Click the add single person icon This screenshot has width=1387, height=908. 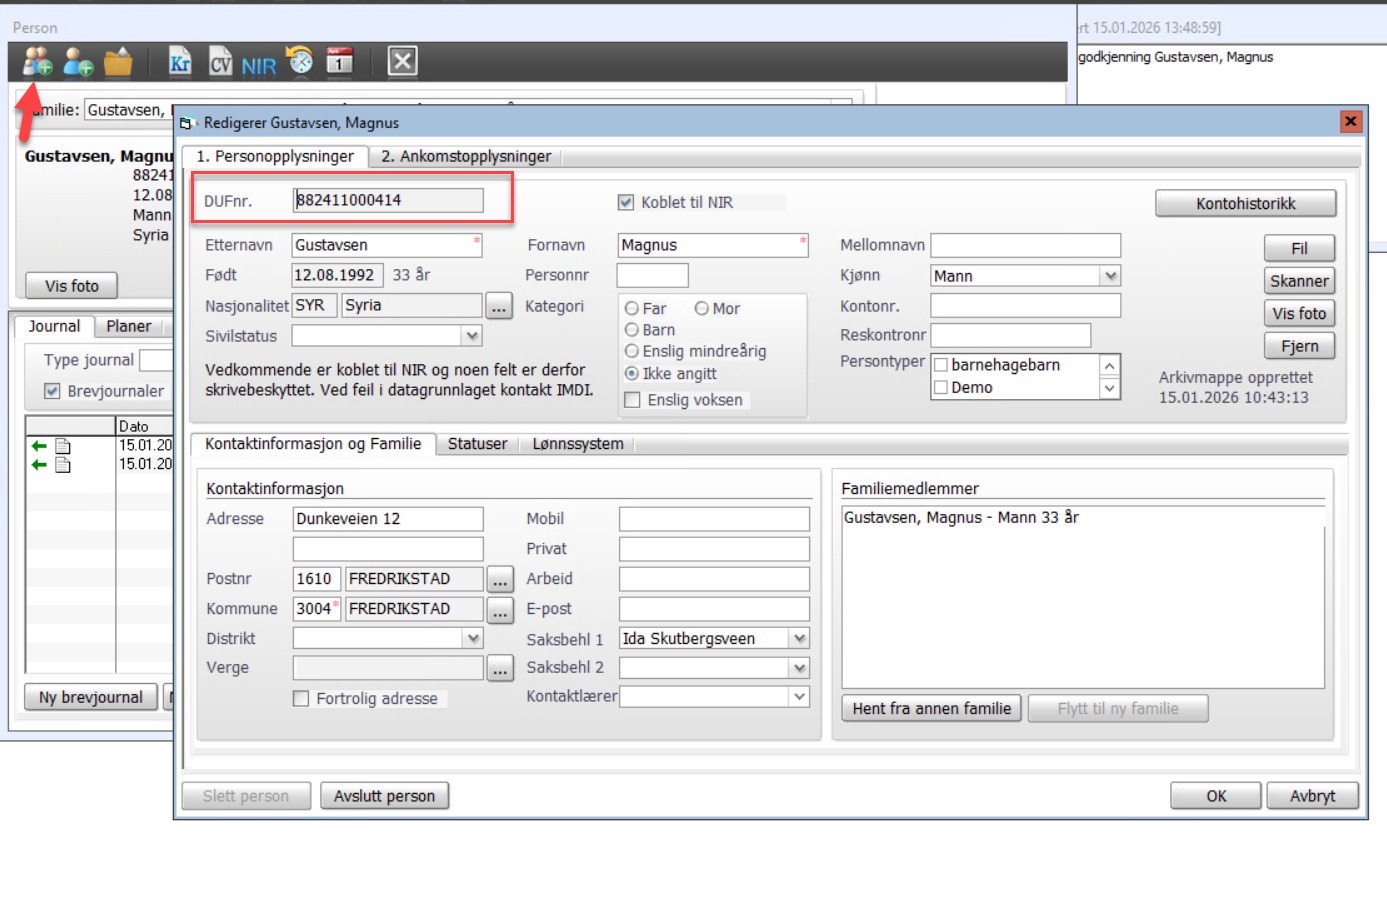pos(78,62)
